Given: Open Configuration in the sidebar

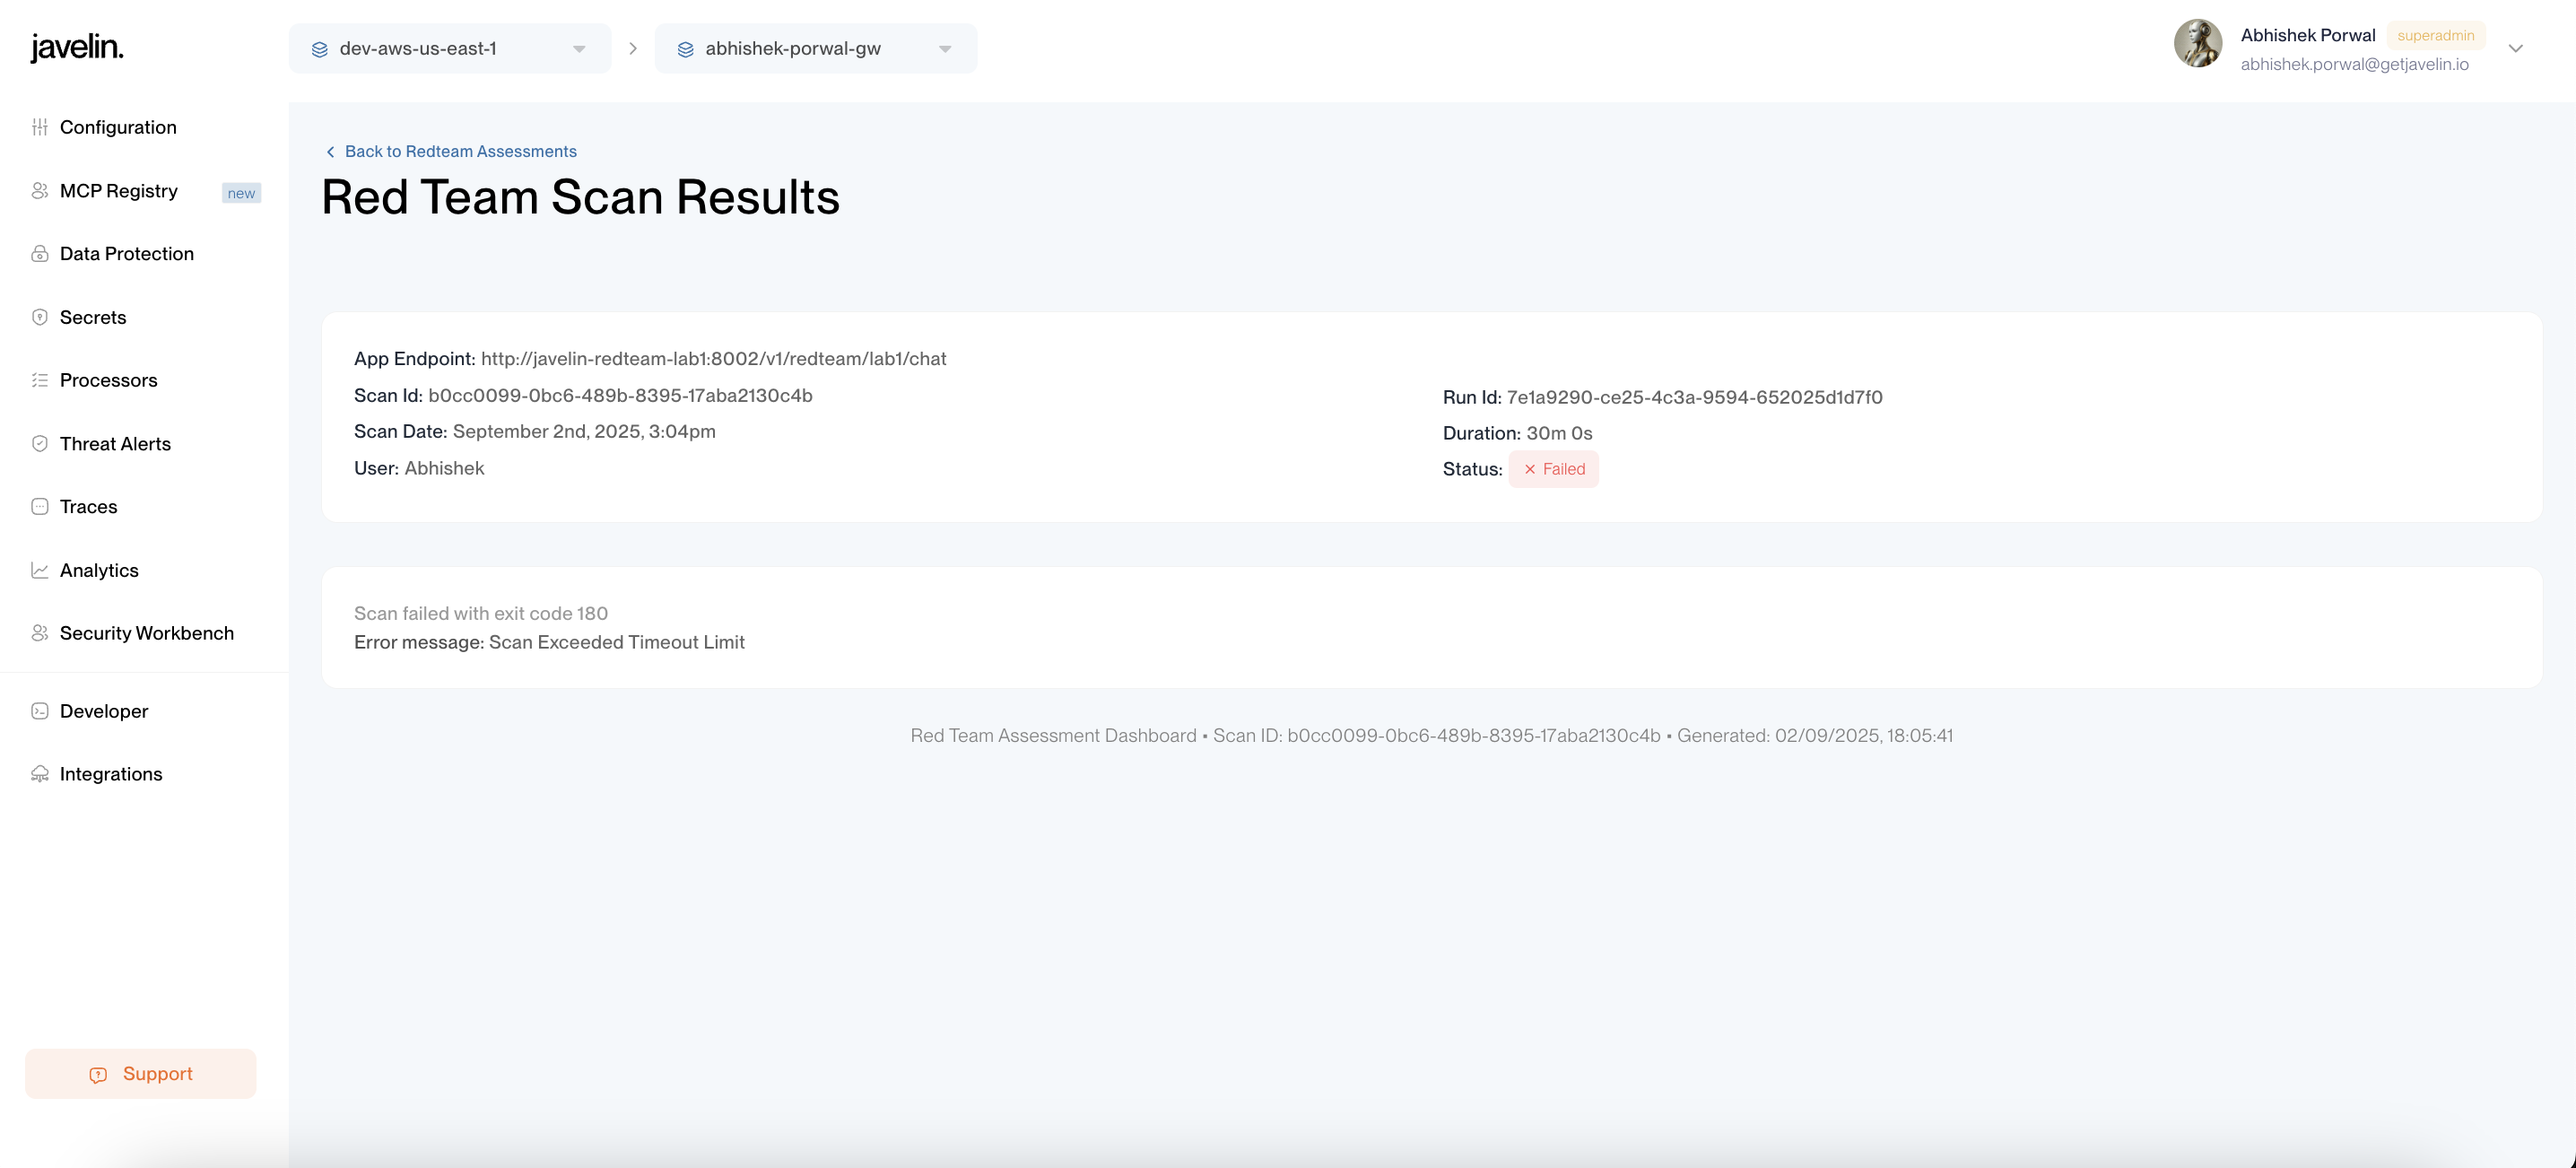Looking at the screenshot, I should pyautogui.click(x=118, y=127).
